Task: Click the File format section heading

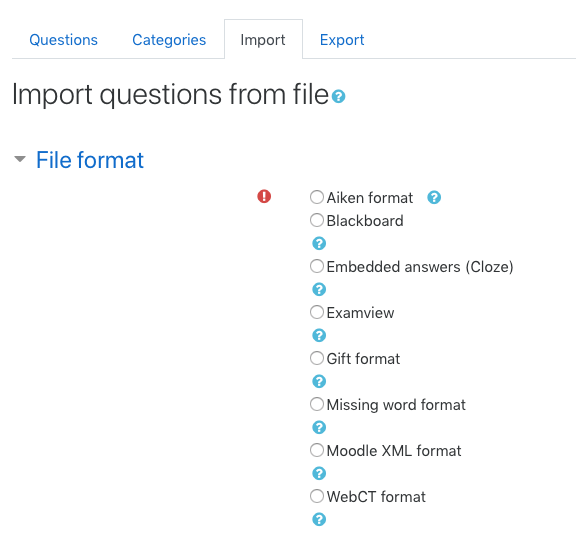Action: 90,160
